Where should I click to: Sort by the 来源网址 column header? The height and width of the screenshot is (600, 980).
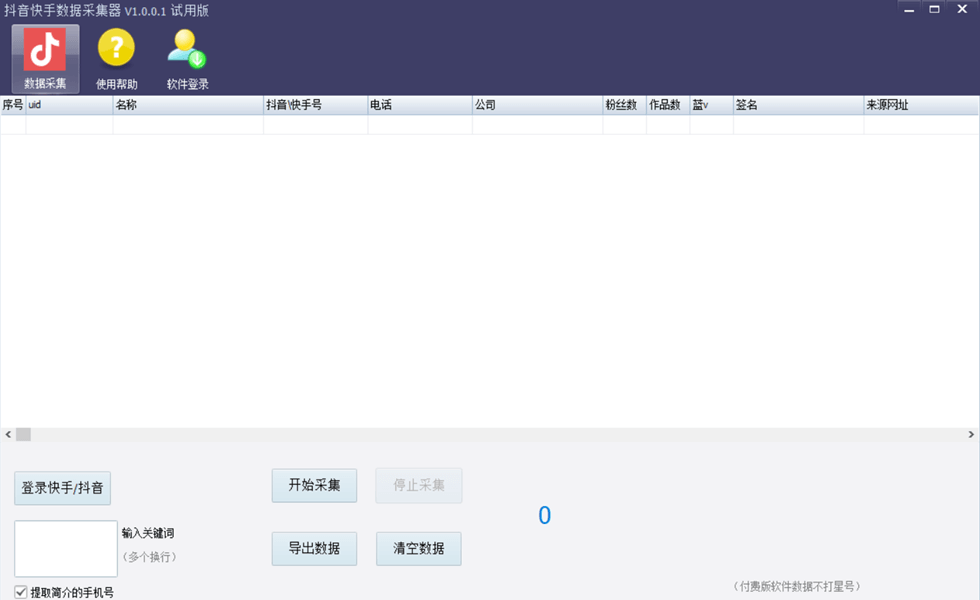coord(921,105)
